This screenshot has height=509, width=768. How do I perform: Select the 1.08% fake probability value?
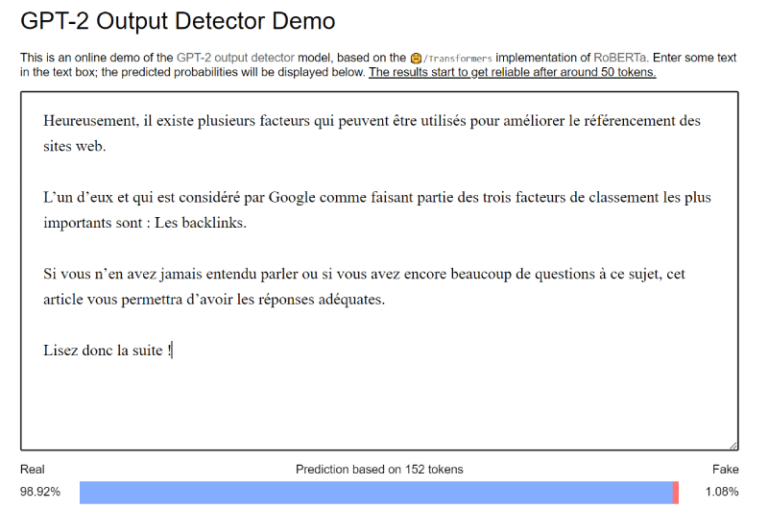721,492
